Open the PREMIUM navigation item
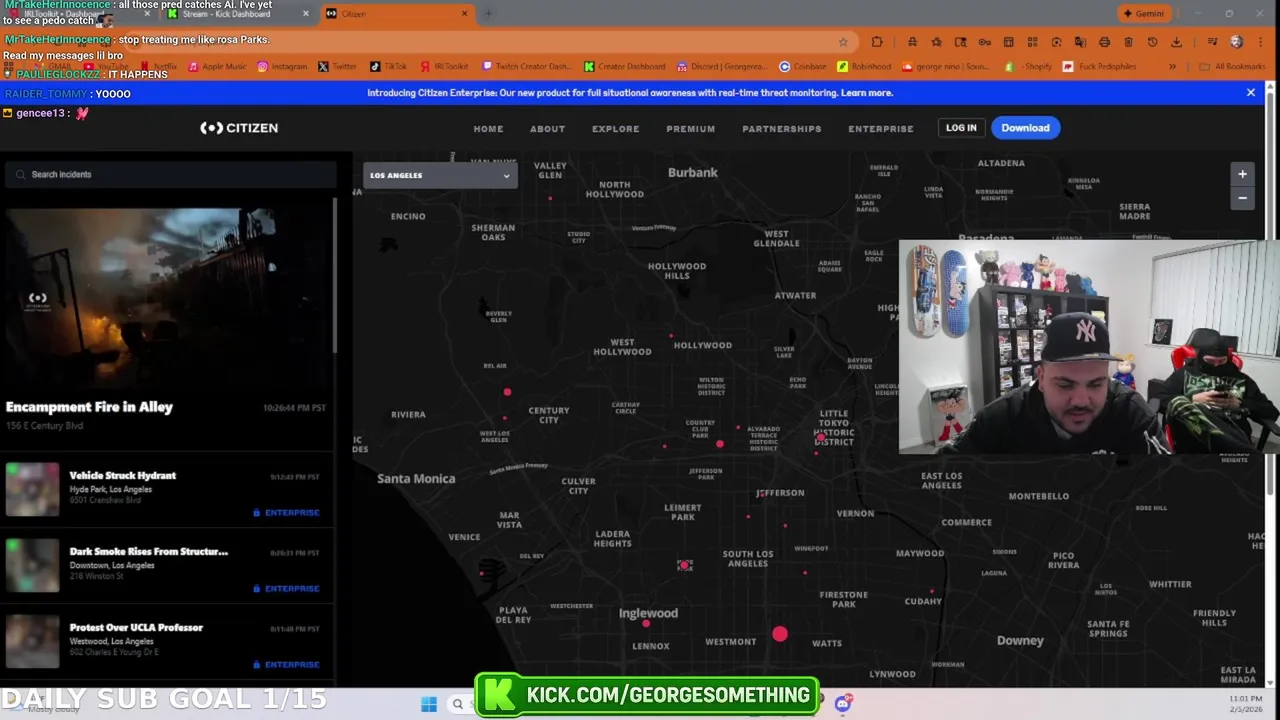Image resolution: width=1280 pixels, height=720 pixels. pyautogui.click(x=690, y=129)
